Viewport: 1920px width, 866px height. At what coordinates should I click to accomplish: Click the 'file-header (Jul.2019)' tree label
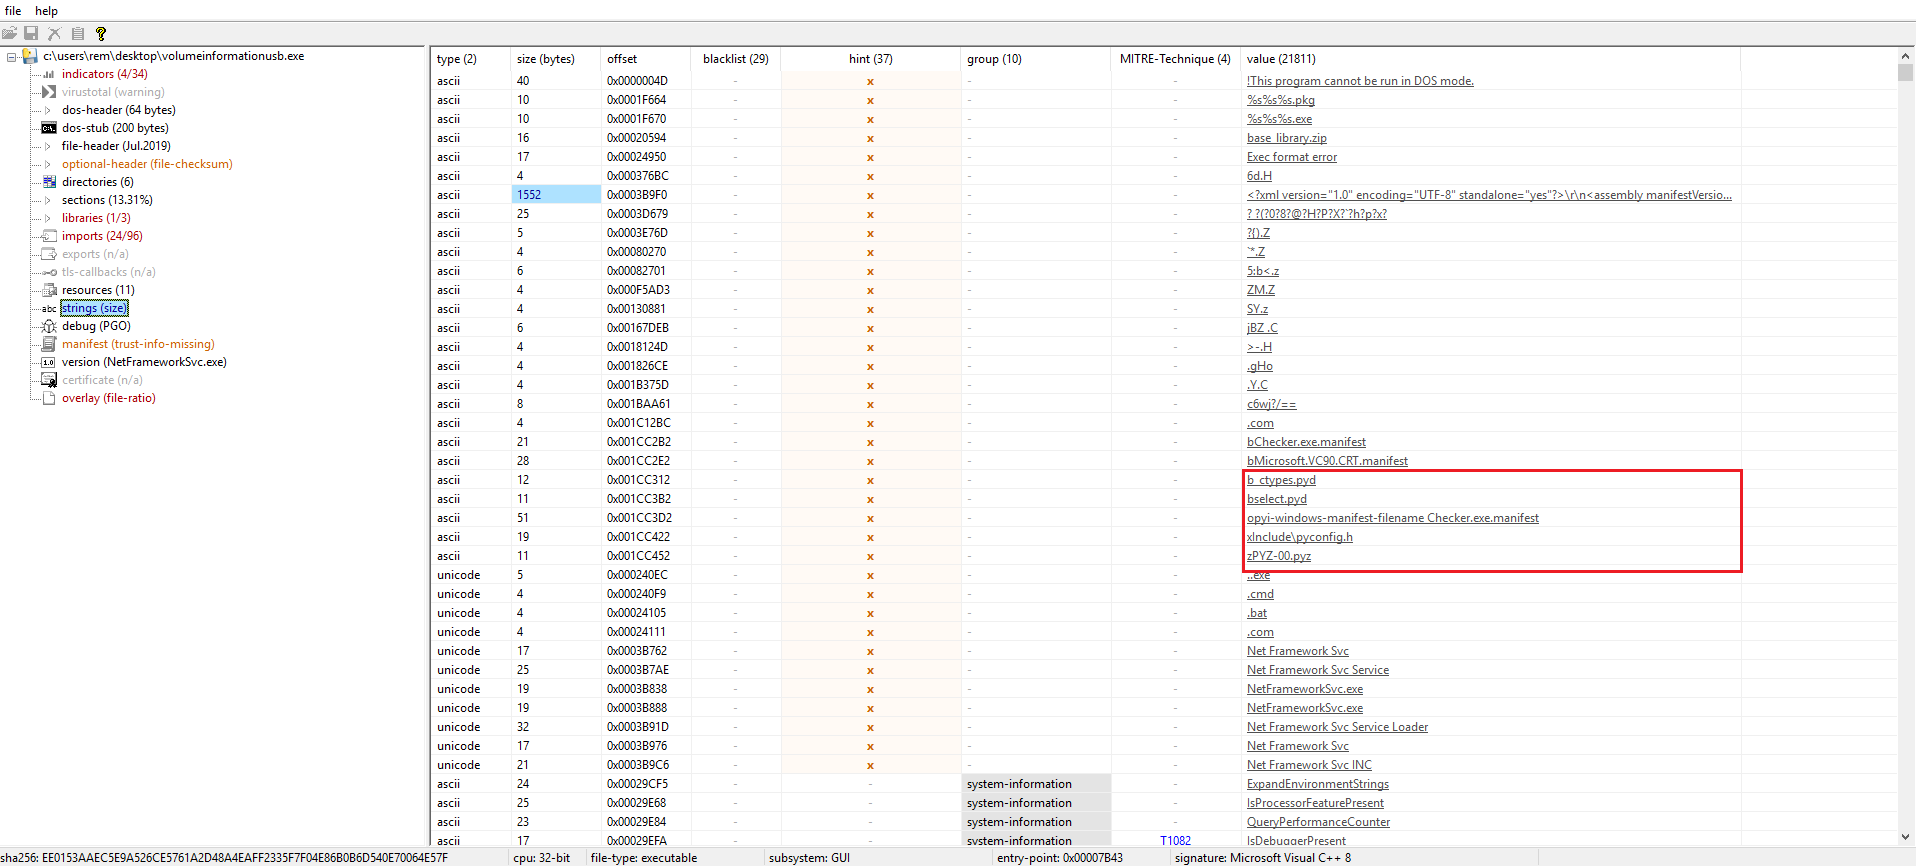[x=116, y=146]
